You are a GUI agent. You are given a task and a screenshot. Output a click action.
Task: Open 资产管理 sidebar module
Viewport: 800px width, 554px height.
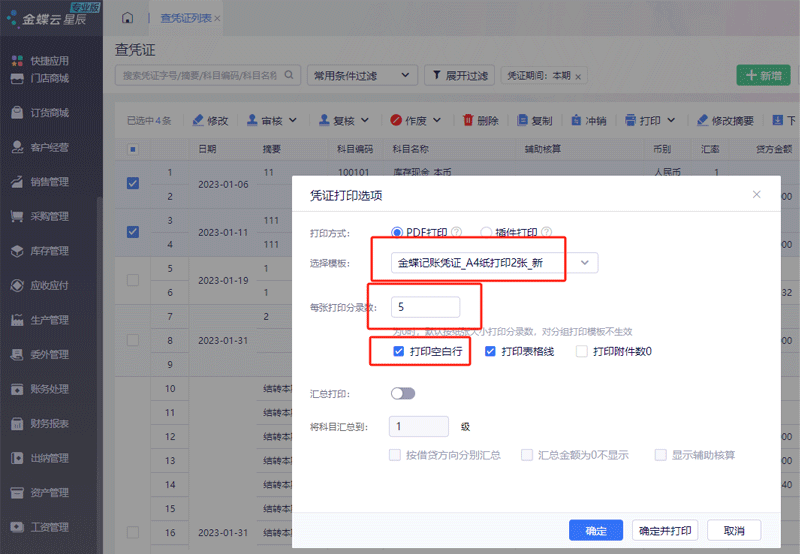click(40, 493)
